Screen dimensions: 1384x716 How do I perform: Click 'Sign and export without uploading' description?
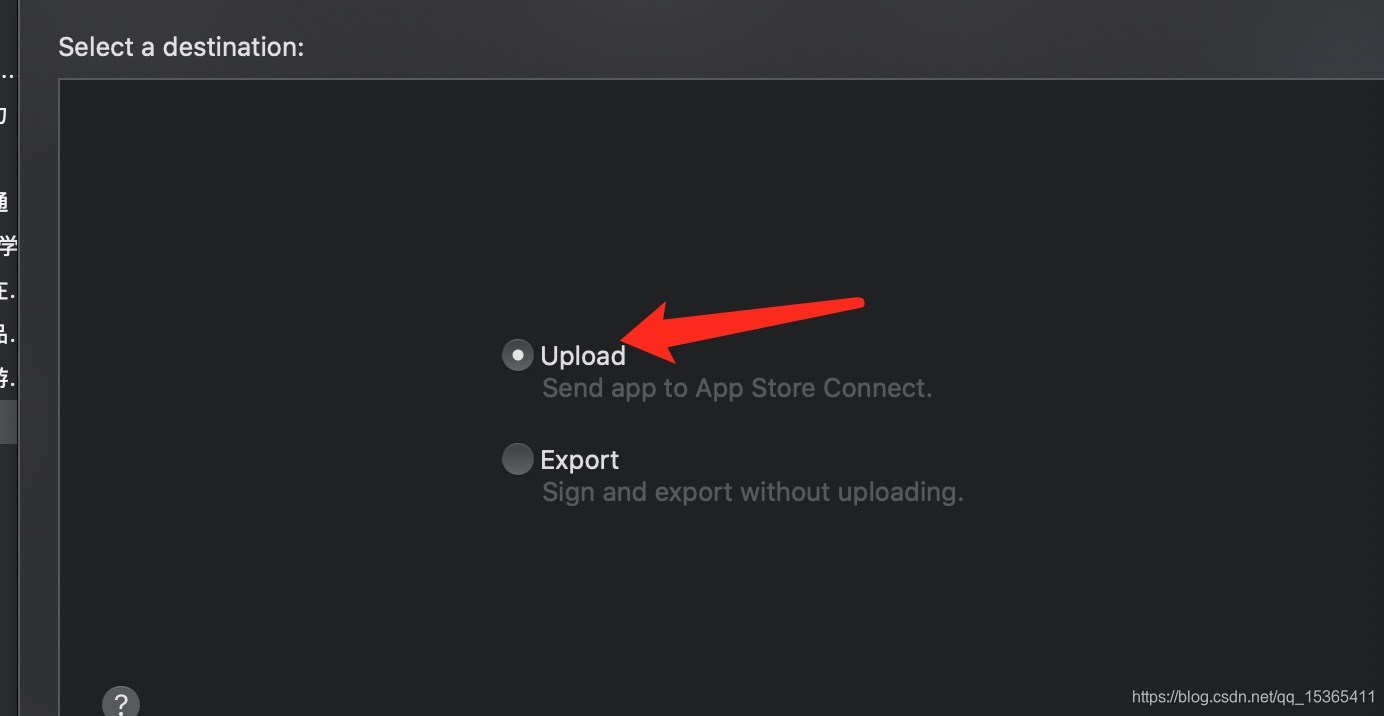(x=753, y=492)
